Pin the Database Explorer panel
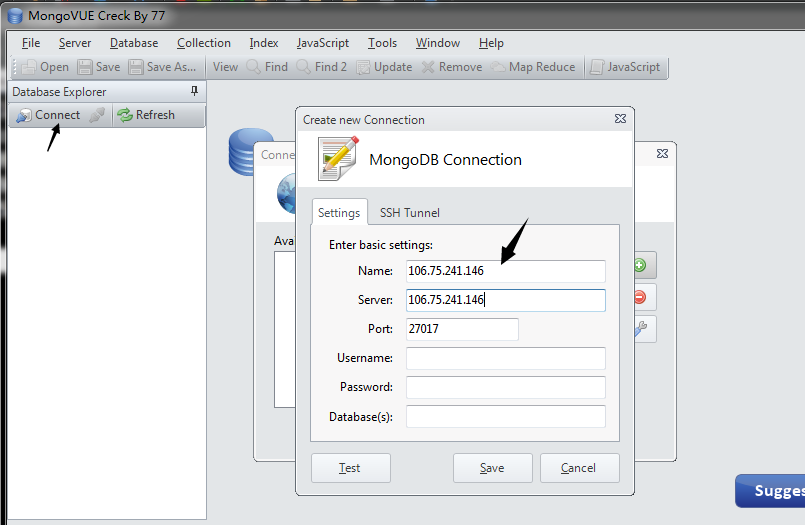Viewport: 805px width, 525px height. click(x=194, y=91)
